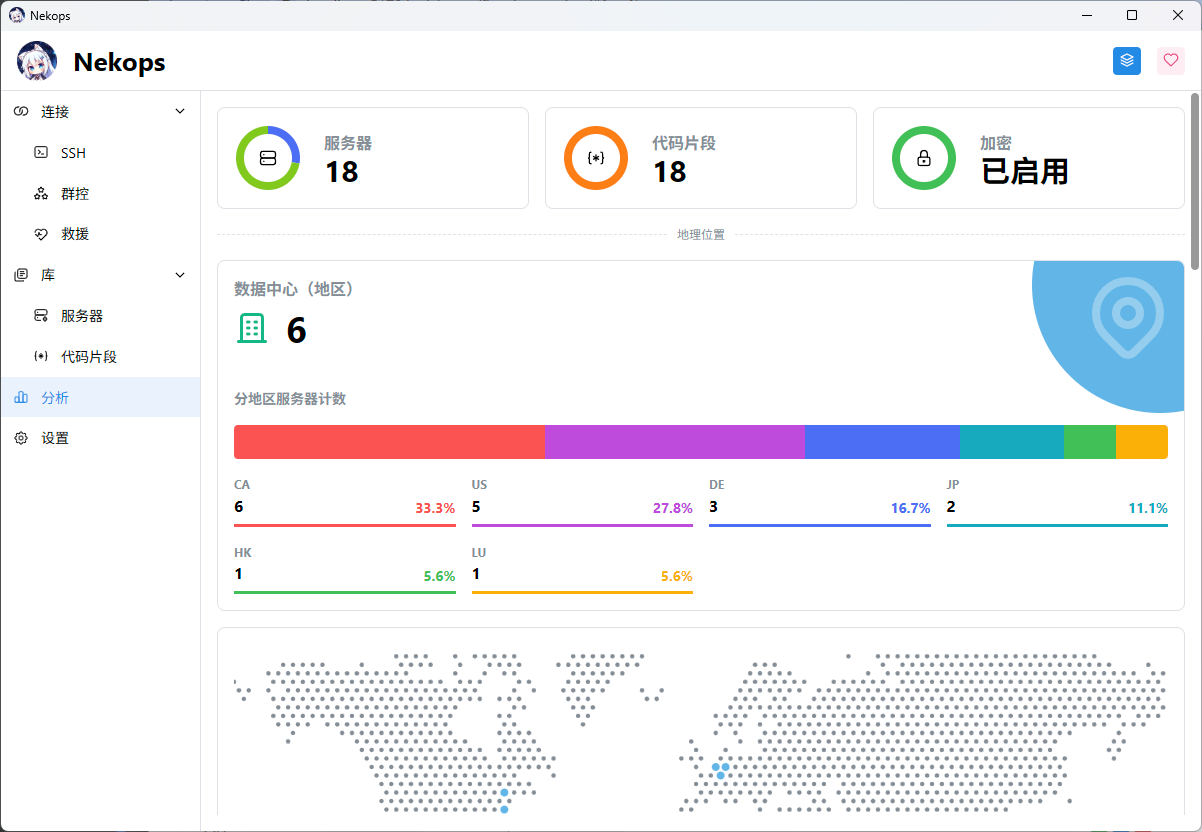This screenshot has height=832, width=1202.
Task: Click the Nekops avatar logo
Action: point(37,62)
